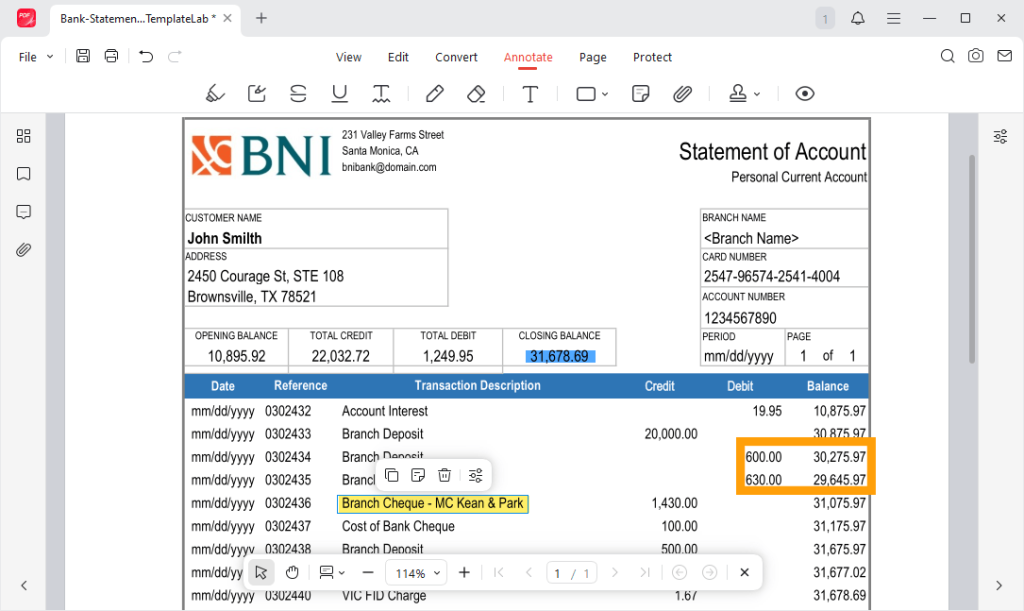The height and width of the screenshot is (611, 1024).
Task: Open the notifications bell
Action: coord(857,18)
